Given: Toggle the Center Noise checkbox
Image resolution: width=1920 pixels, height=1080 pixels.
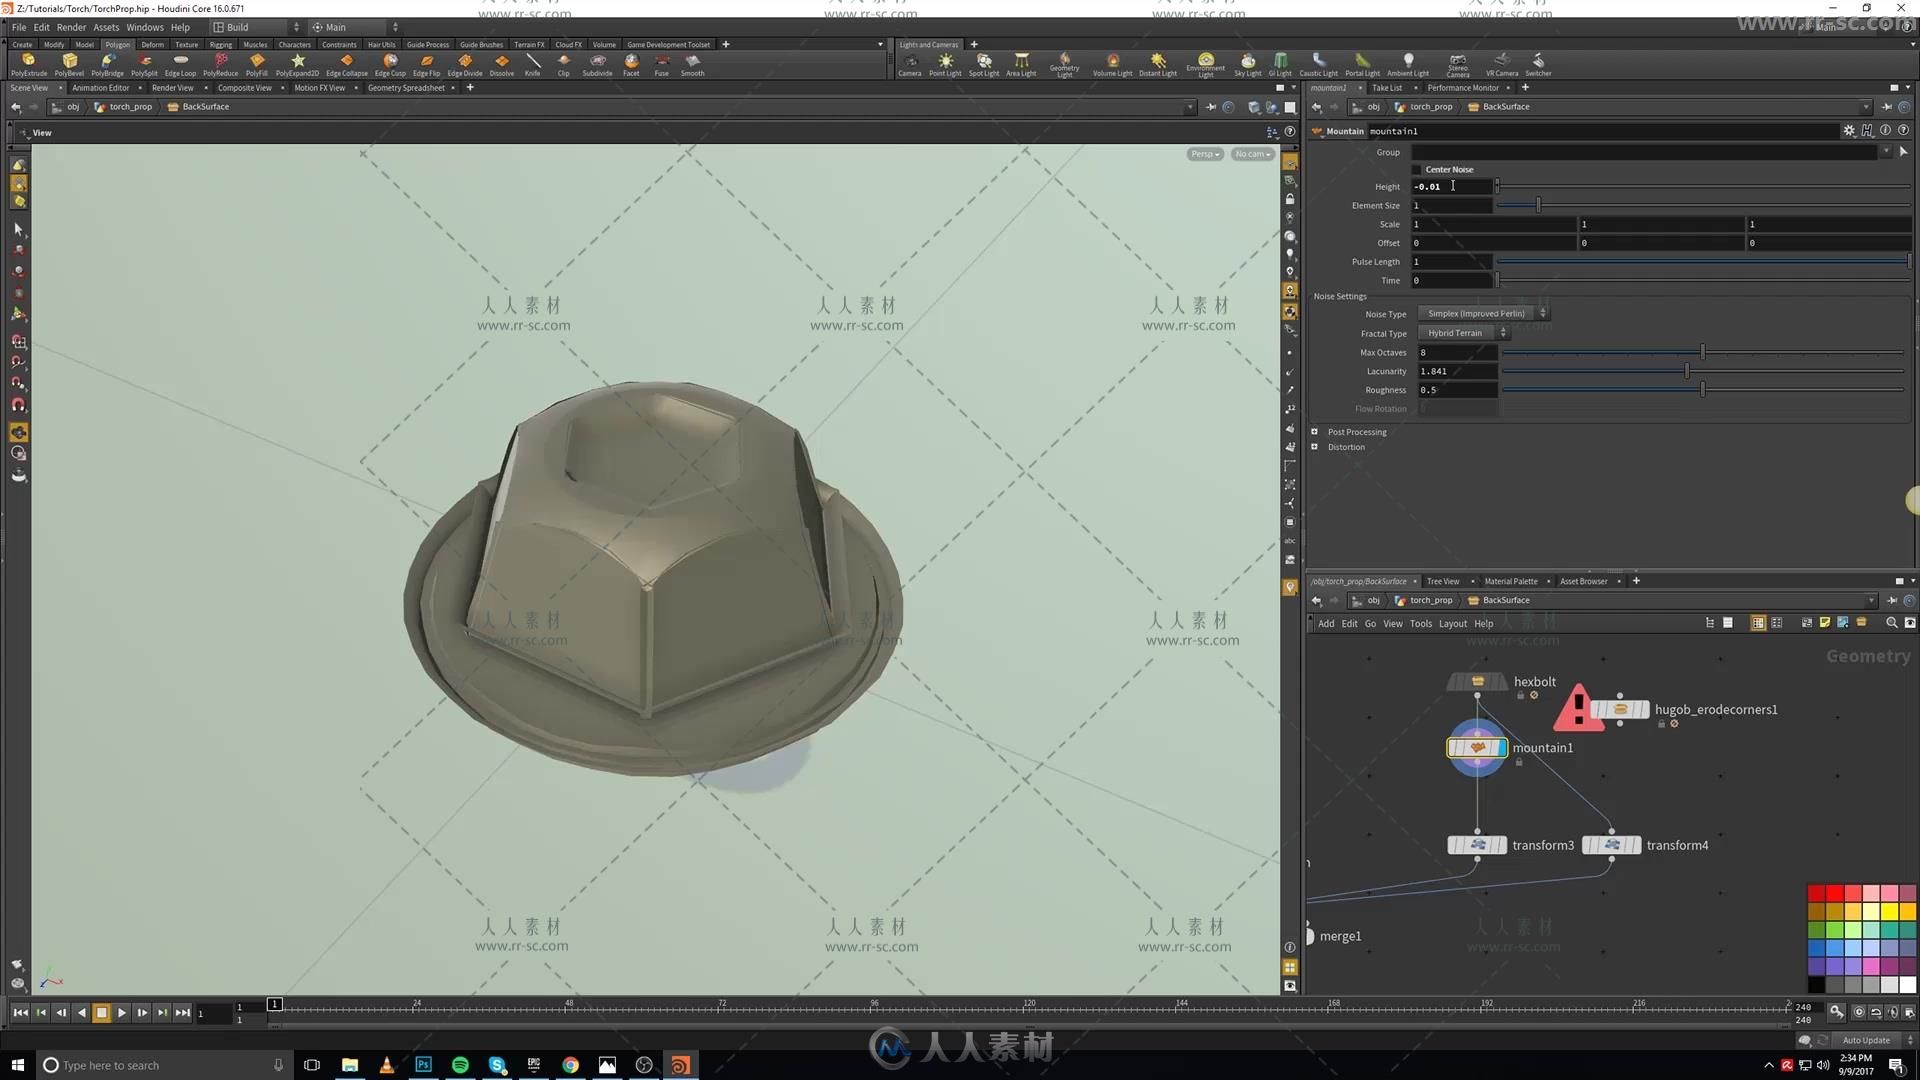Looking at the screenshot, I should [x=1416, y=169].
